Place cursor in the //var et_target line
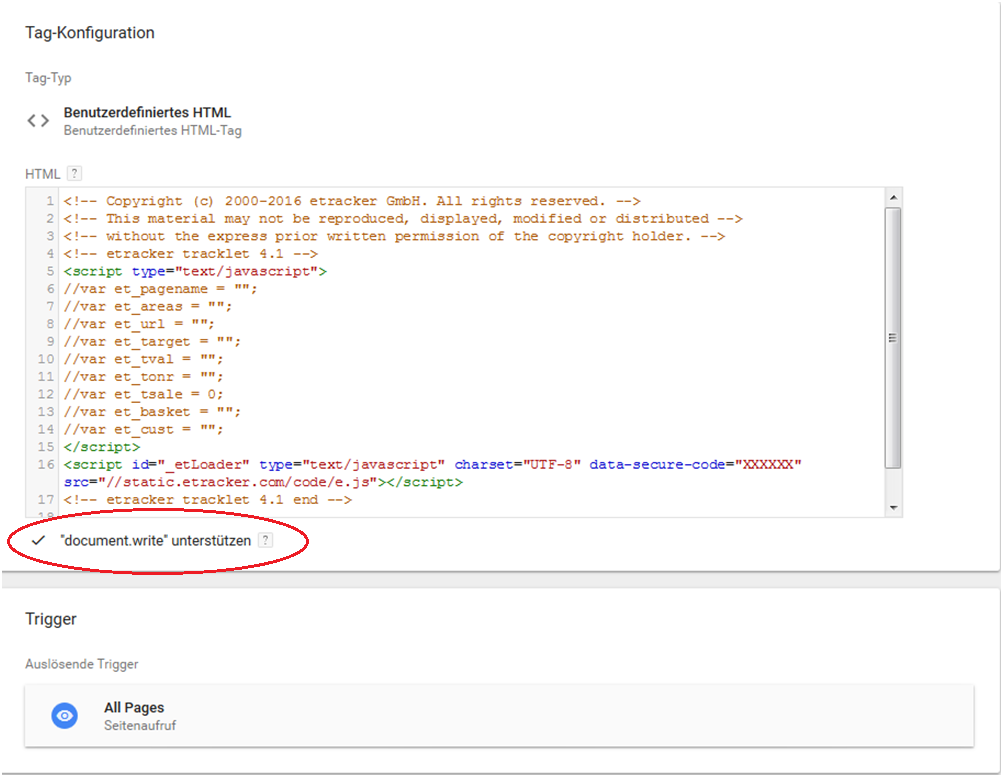This screenshot has height=777, width=1003. coord(152,341)
